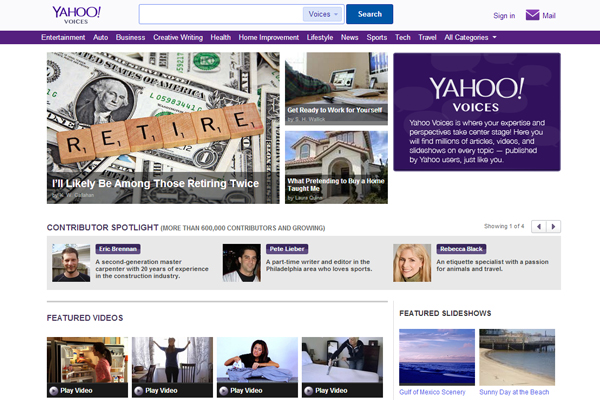Screen dimensions: 600x400
Task: Open the Sign in link
Action: click(504, 16)
